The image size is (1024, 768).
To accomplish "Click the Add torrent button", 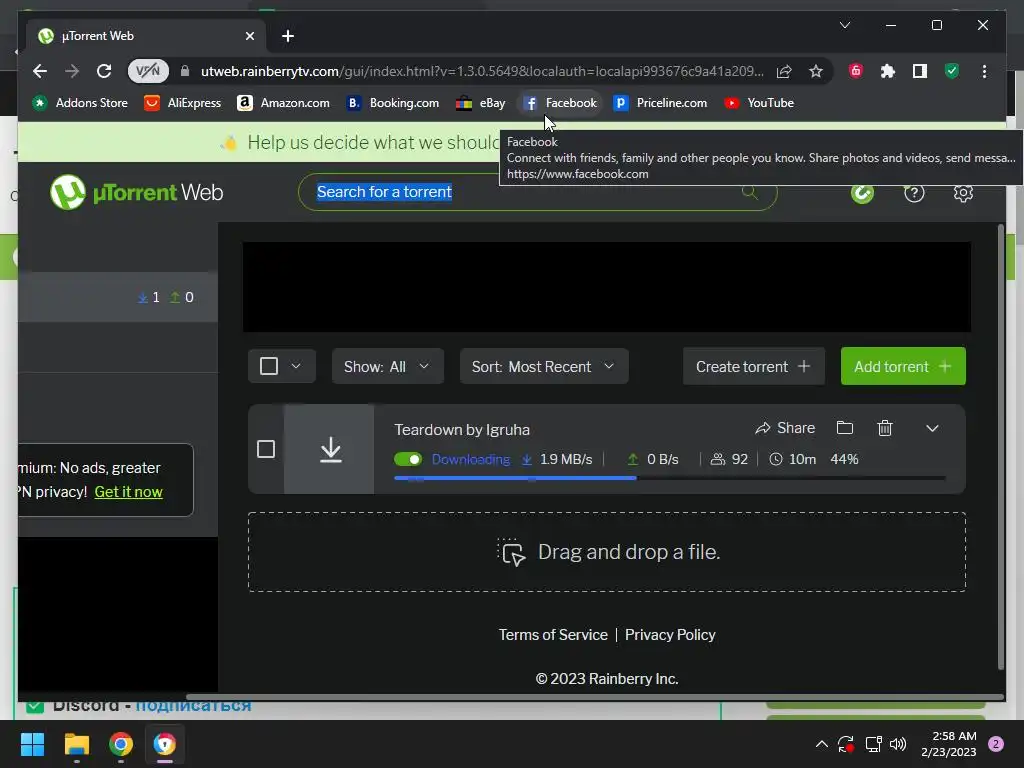I will [x=903, y=366].
